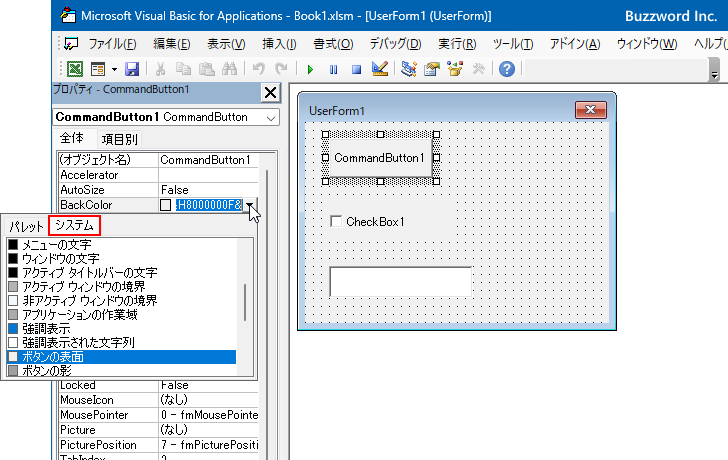Screen dimensions: 728x460
Task: Switch to the 全体 tab
Action: (72, 138)
